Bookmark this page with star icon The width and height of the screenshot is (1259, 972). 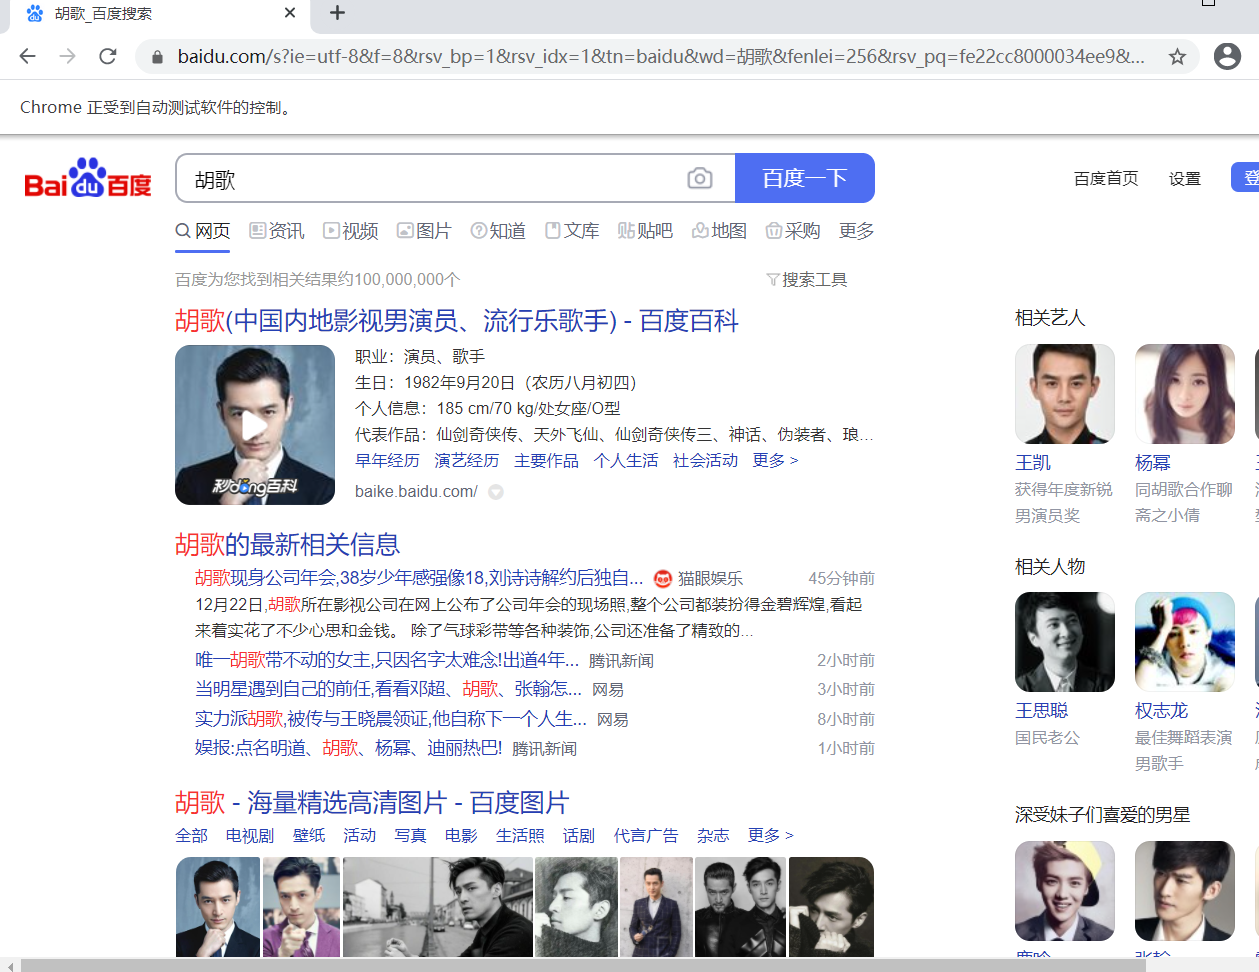[x=1177, y=56]
